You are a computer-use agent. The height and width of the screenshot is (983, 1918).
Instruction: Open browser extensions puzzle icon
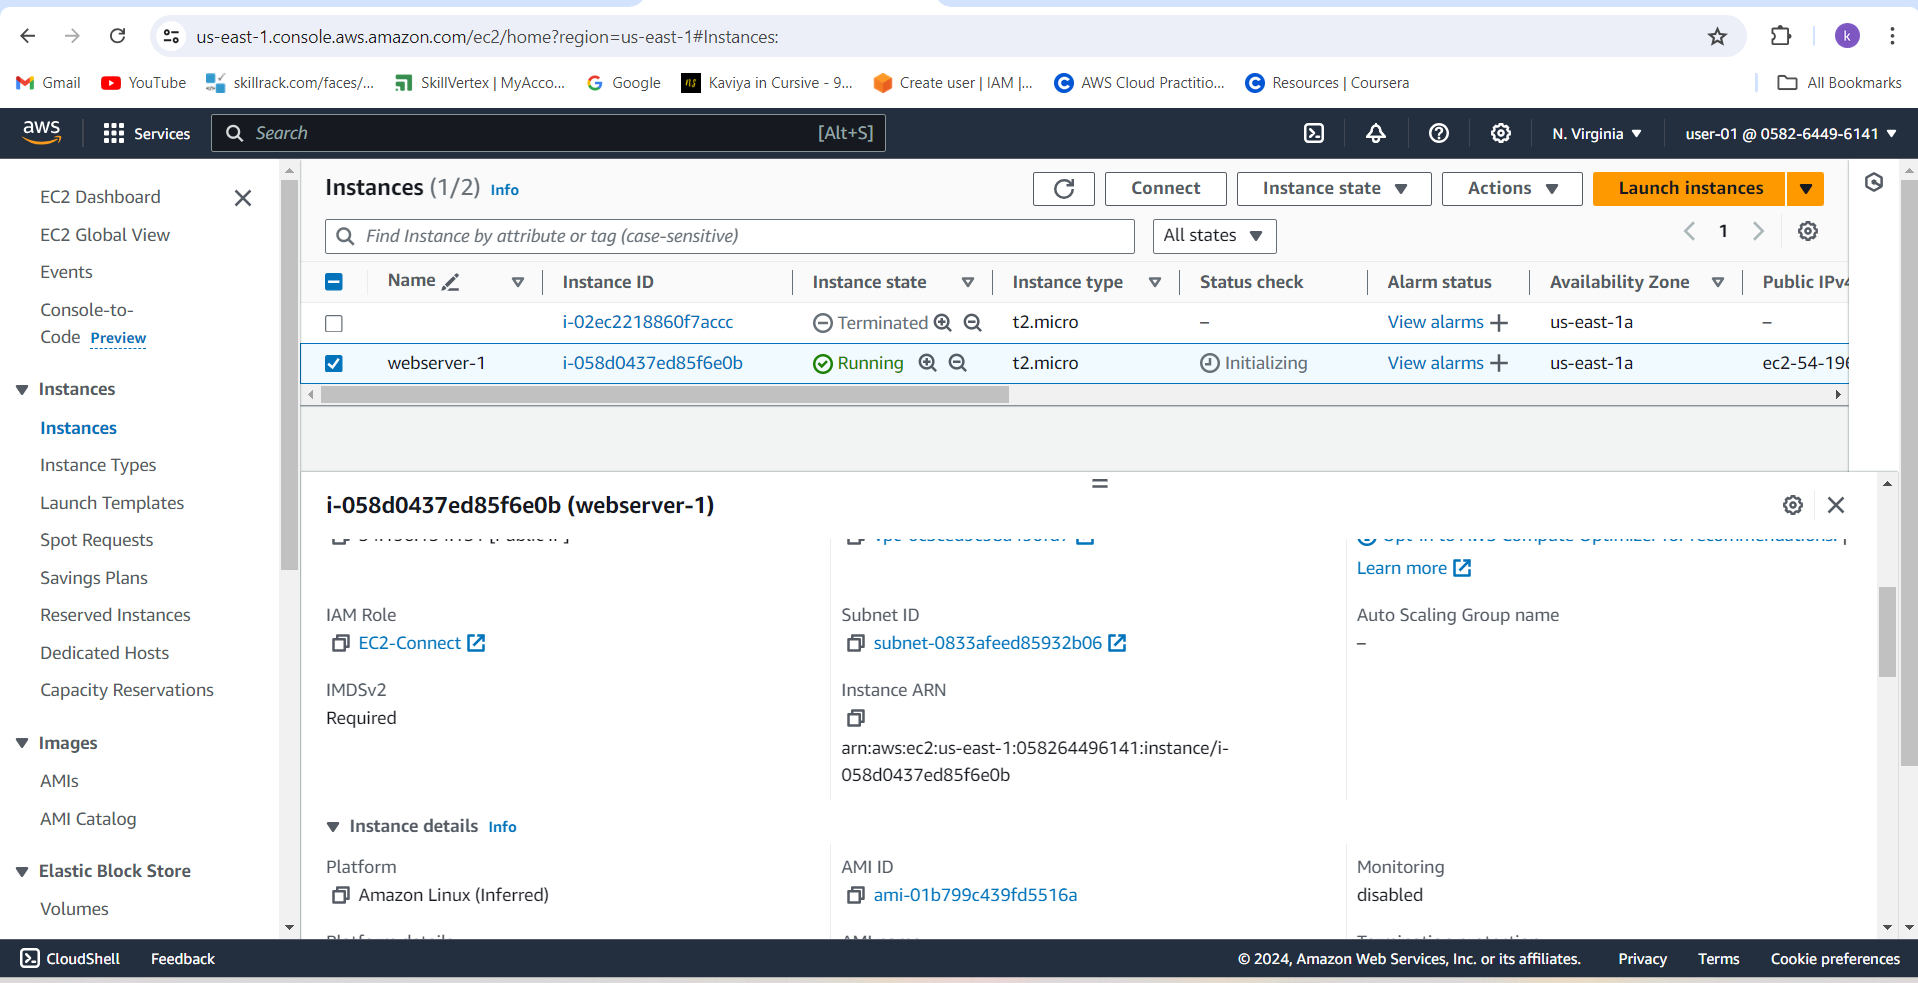pos(1781,36)
